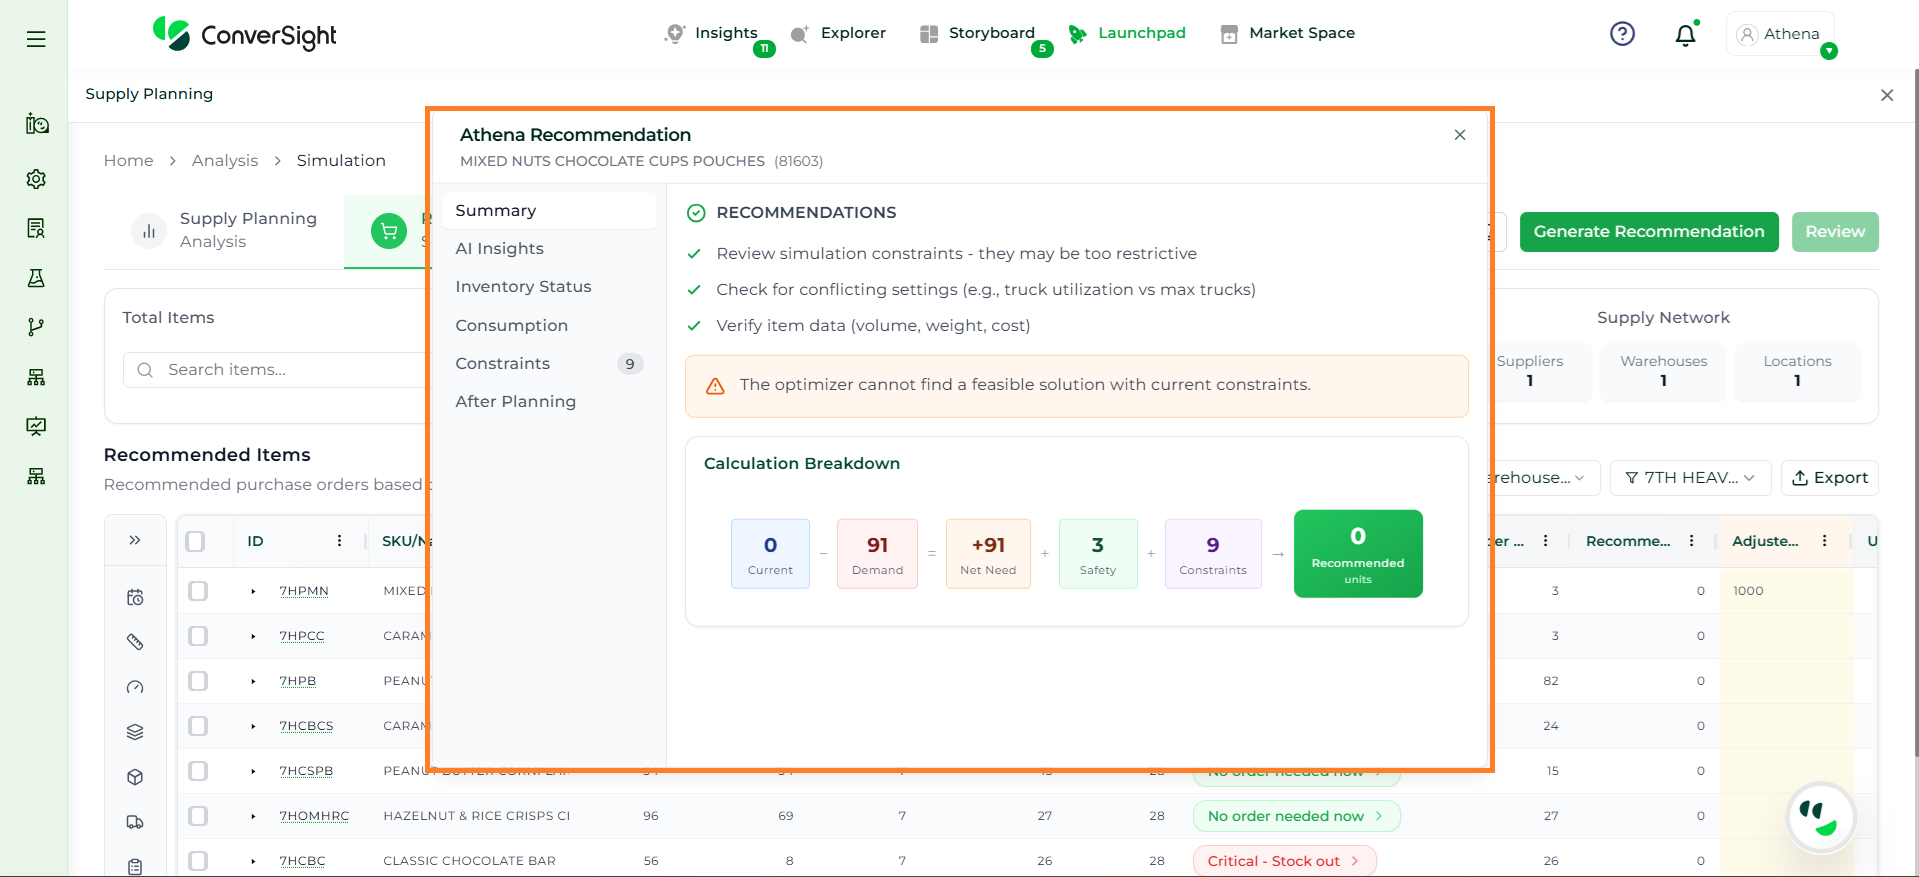
Task: Click the Generate Recommendation button
Action: click(x=1648, y=232)
